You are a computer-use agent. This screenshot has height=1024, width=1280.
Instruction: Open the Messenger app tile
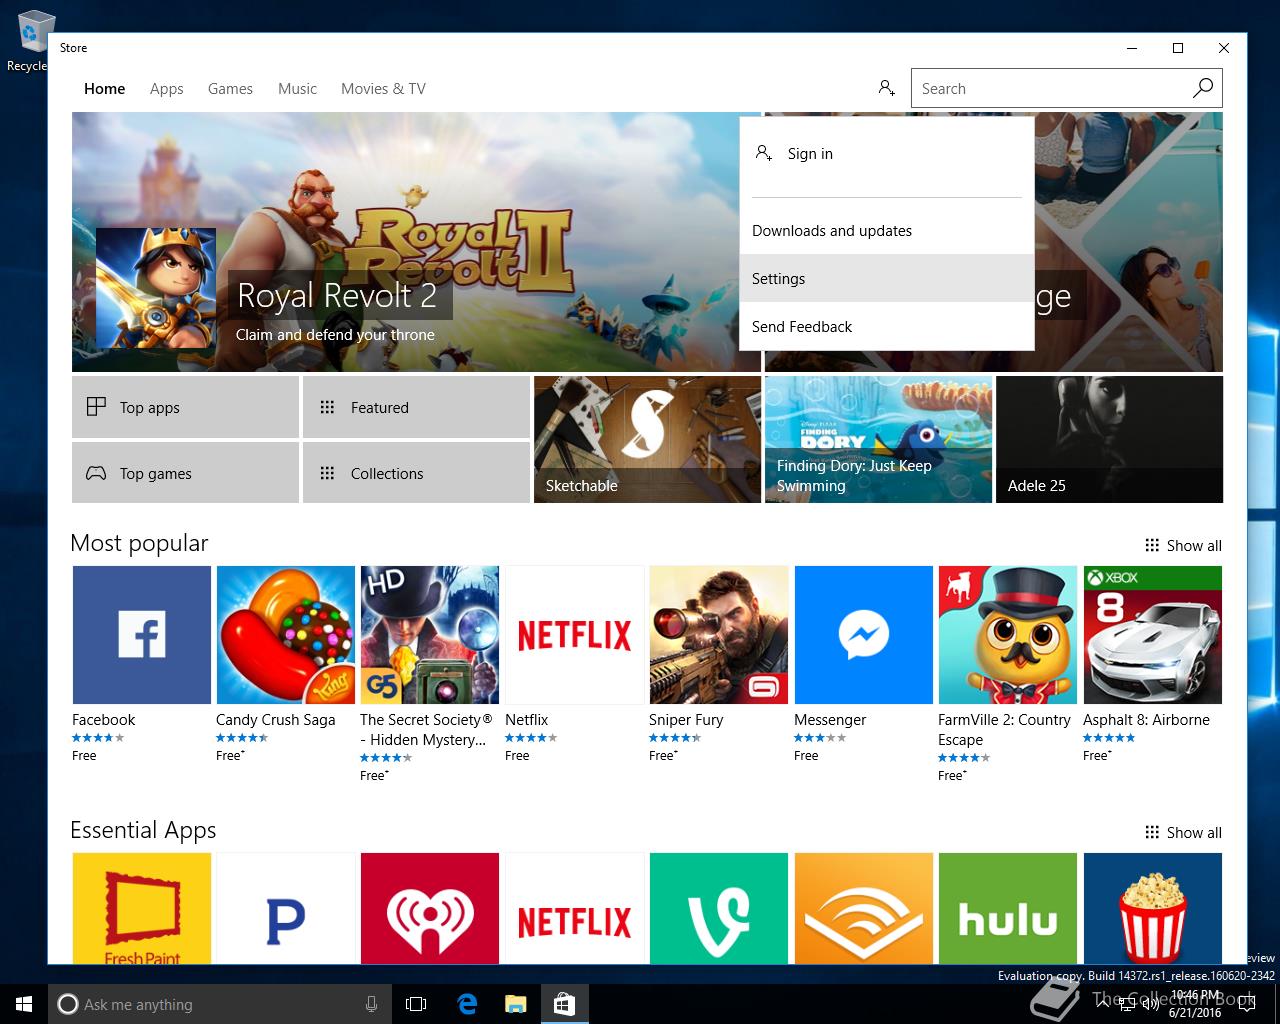(864, 635)
